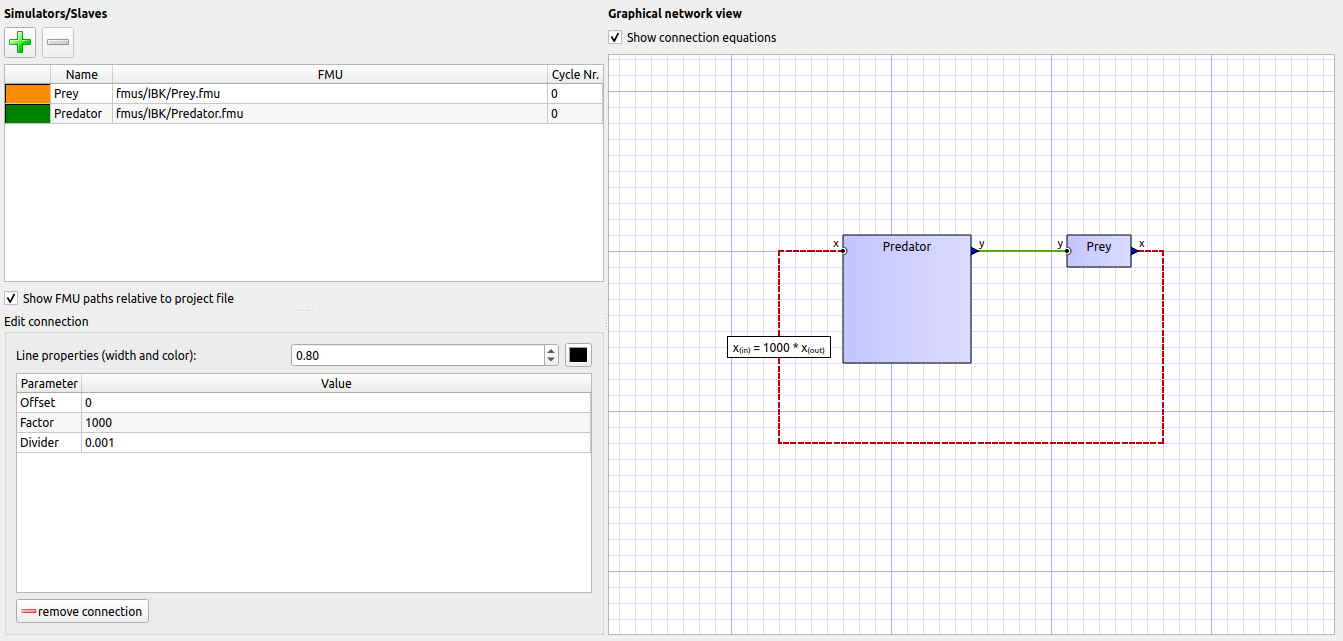Toggle Show connection equations checkbox
Screen dimensions: 1343x641
click(x=615, y=38)
